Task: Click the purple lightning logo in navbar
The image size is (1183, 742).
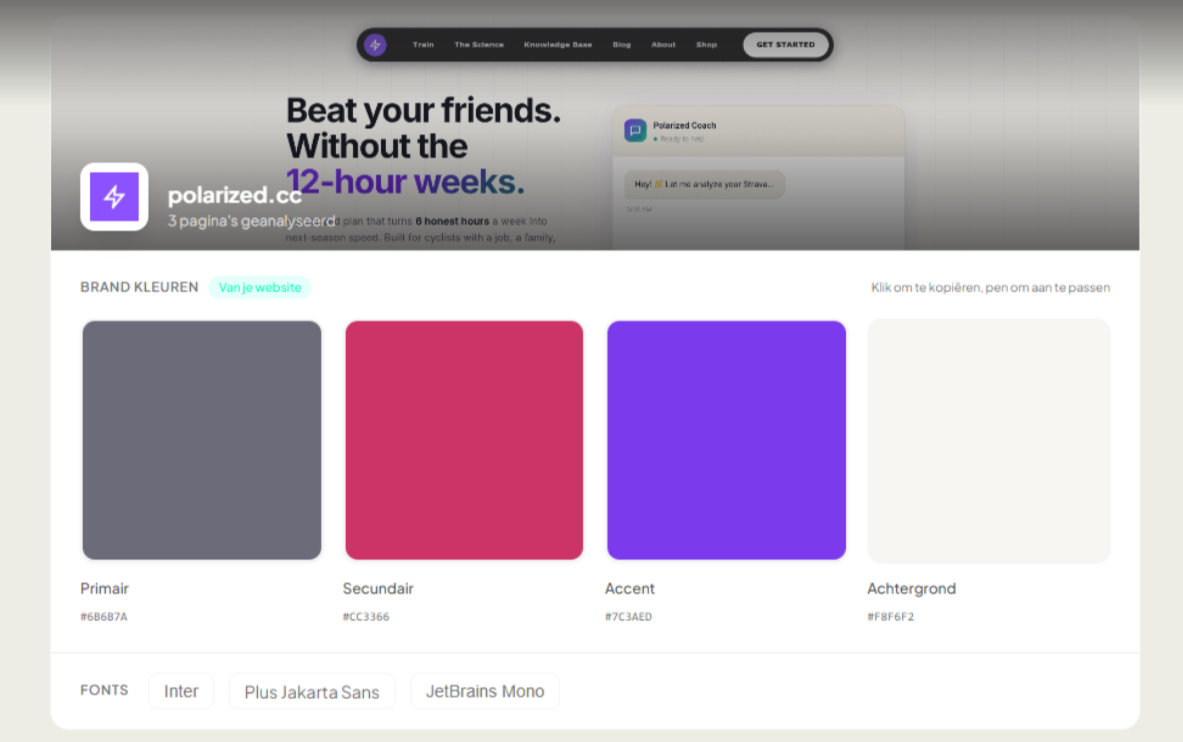Action: tap(375, 45)
